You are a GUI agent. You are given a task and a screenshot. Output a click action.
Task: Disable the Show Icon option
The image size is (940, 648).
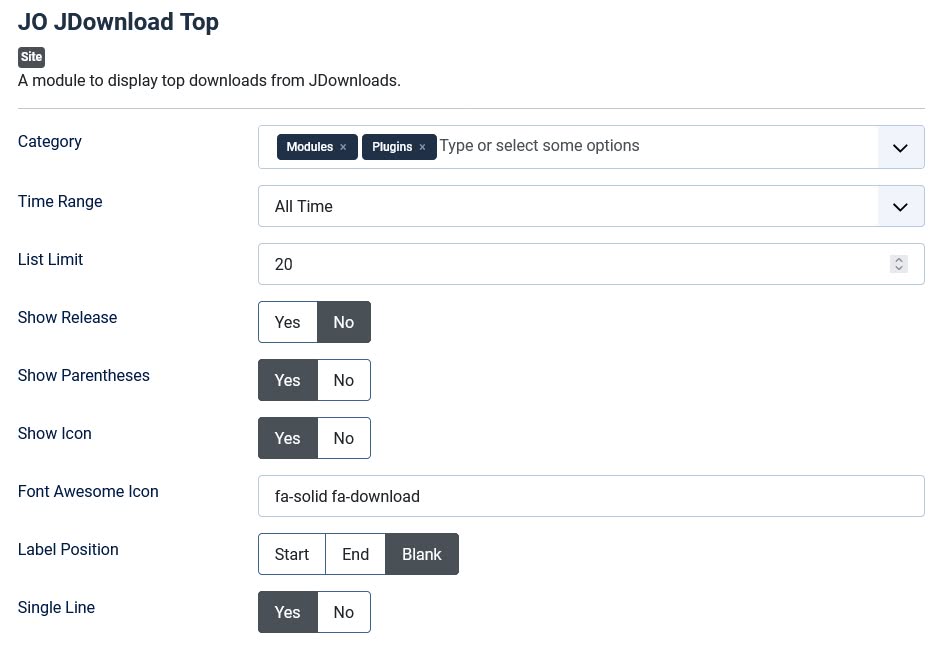point(343,438)
